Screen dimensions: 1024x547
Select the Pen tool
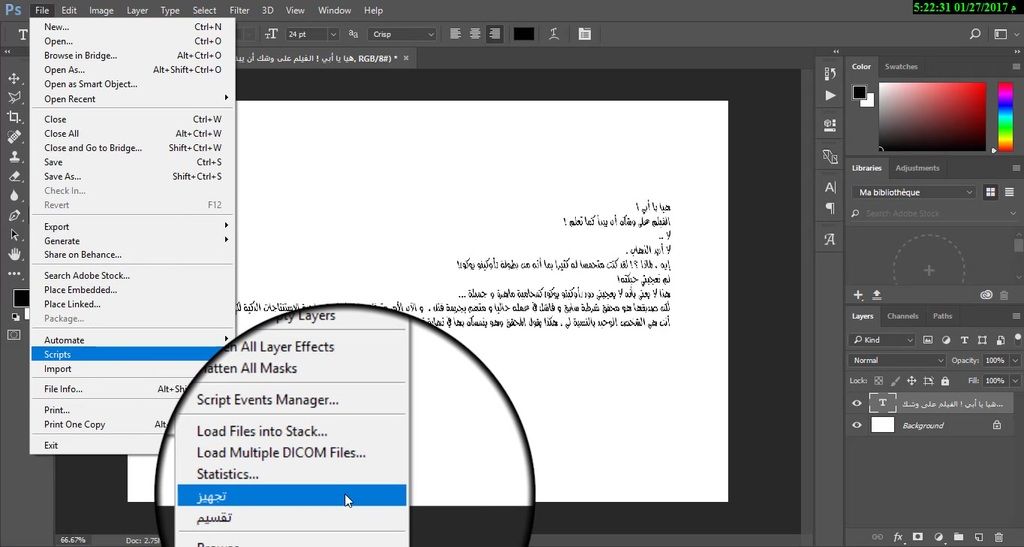14,215
